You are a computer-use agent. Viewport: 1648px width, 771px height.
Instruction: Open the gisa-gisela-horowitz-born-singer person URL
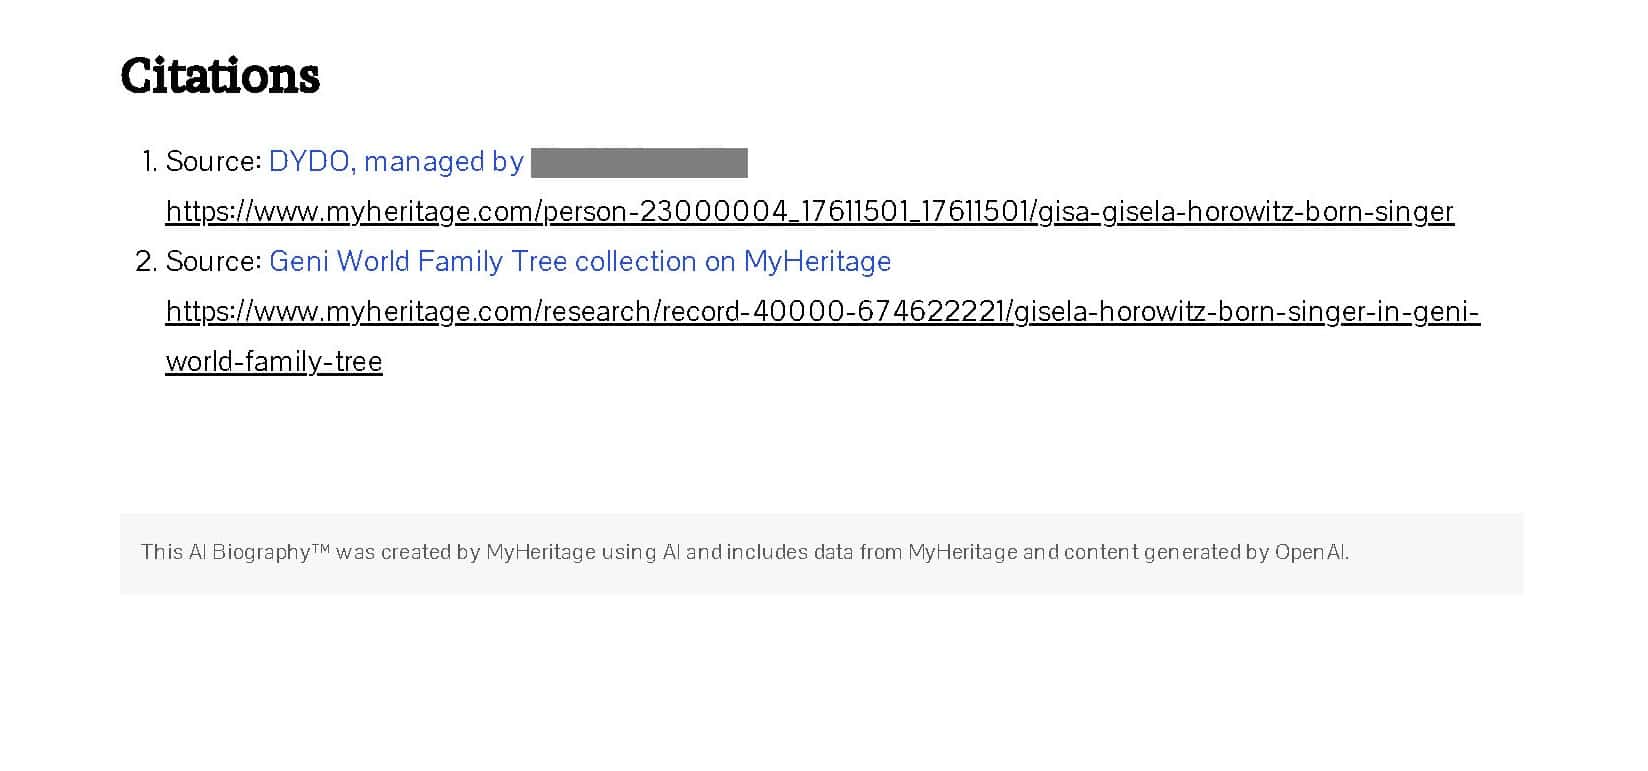[x=809, y=212]
